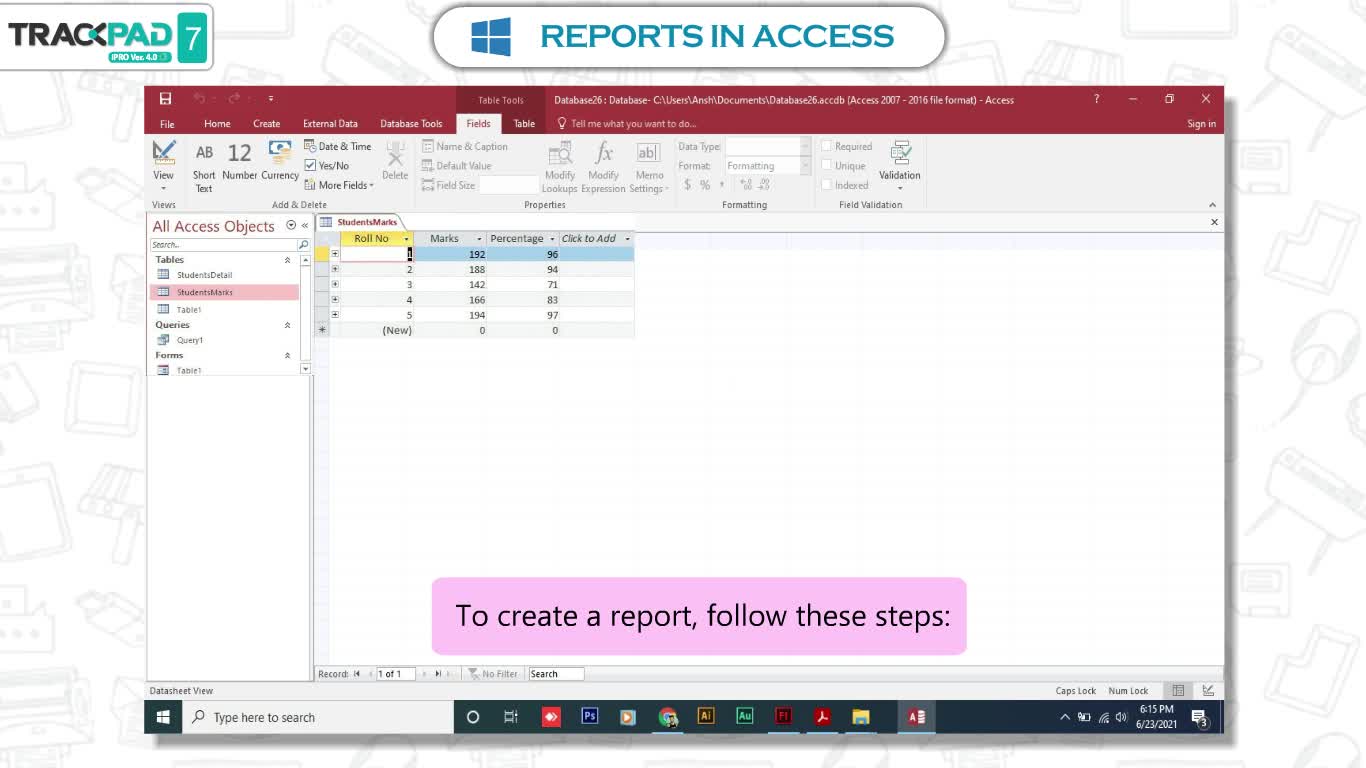
Task: Add a Currency field
Action: (280, 162)
